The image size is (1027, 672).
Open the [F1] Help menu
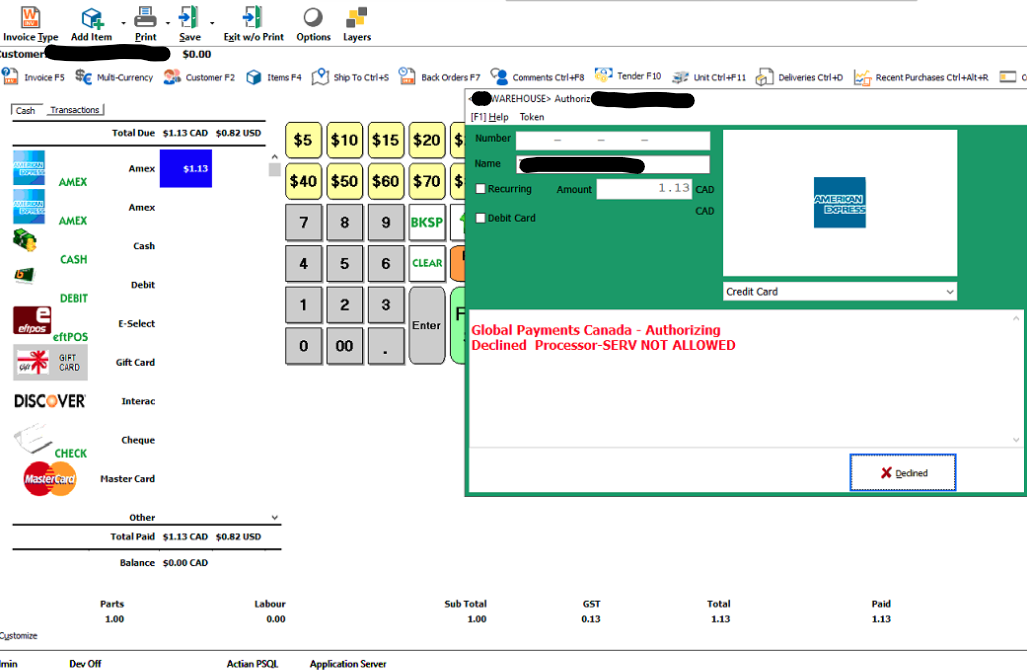click(x=489, y=117)
